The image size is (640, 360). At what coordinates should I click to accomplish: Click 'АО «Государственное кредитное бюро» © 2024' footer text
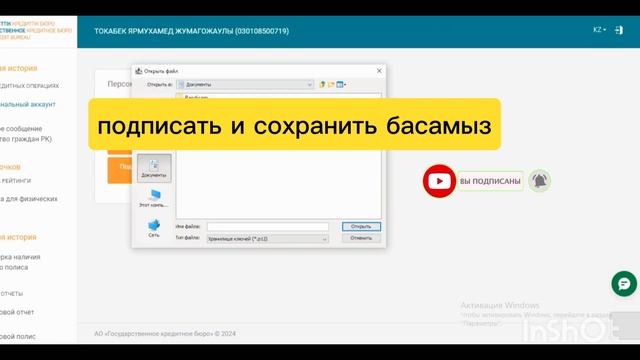(x=165, y=333)
